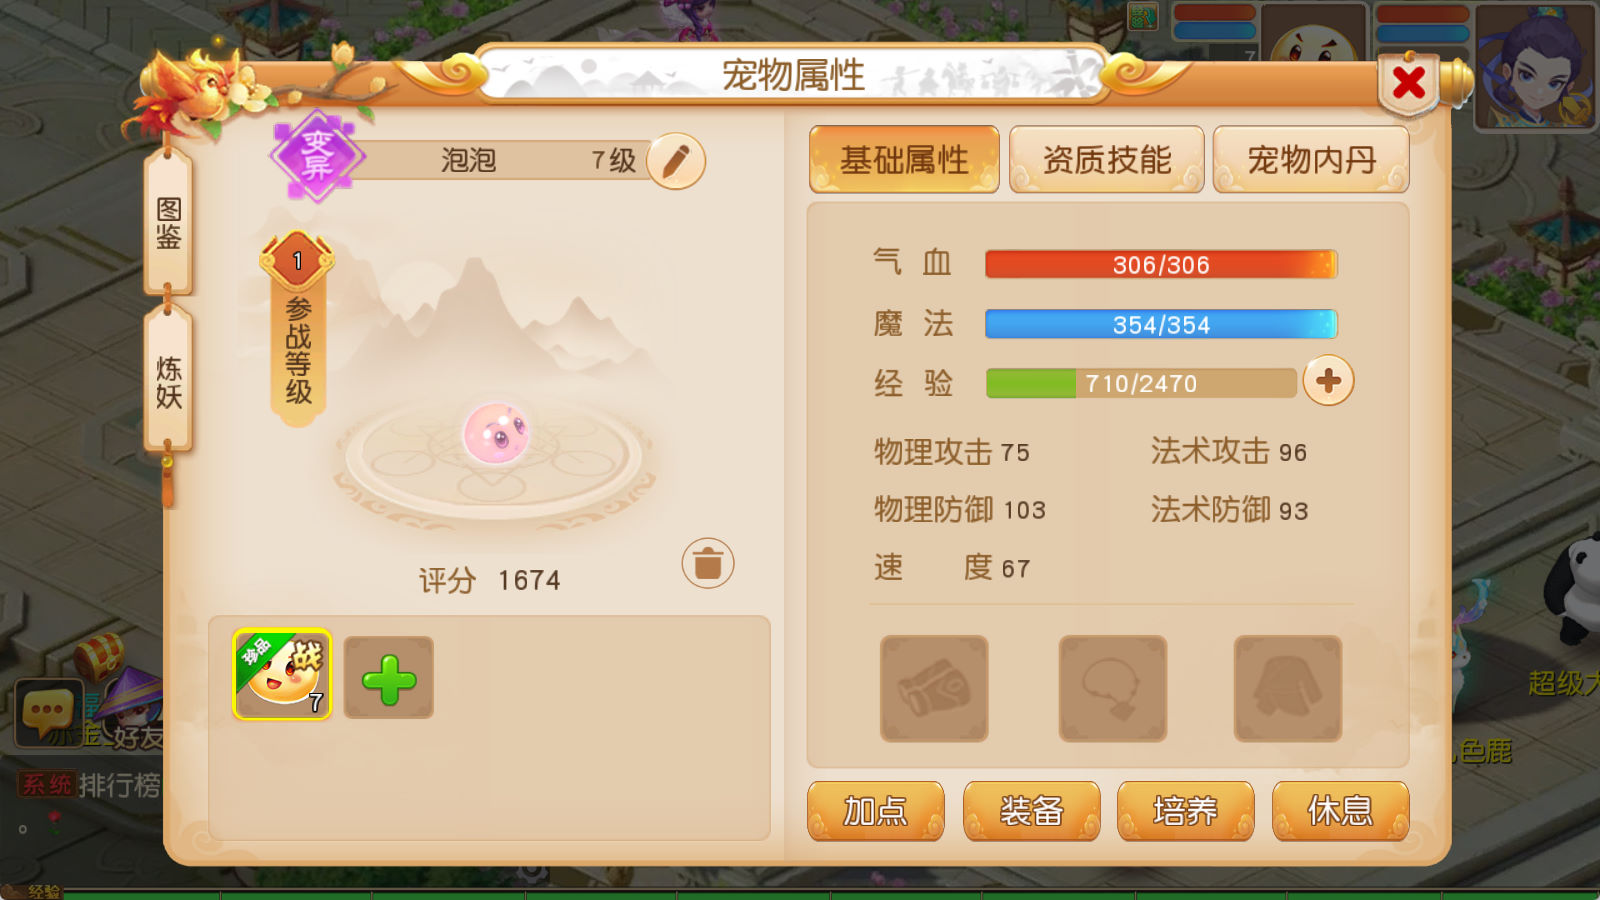Select the pet collar equipment slot

click(x=1113, y=689)
